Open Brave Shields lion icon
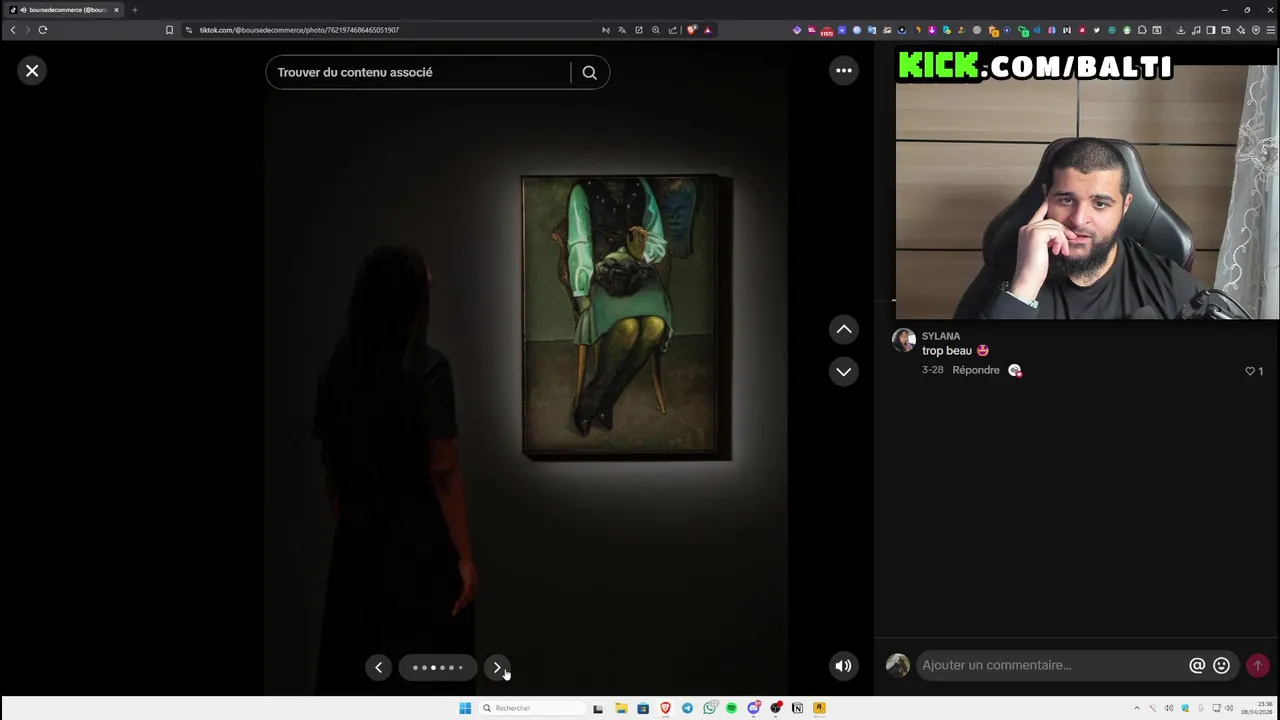The width and height of the screenshot is (1280, 720). [691, 30]
